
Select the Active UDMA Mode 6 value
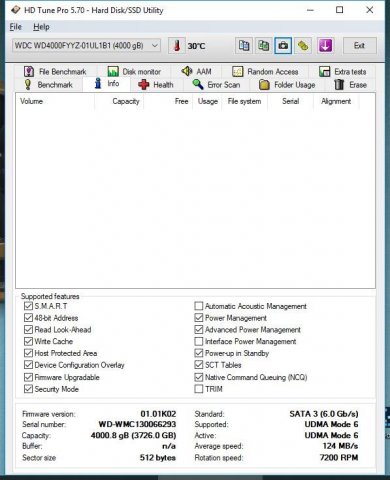point(331,435)
